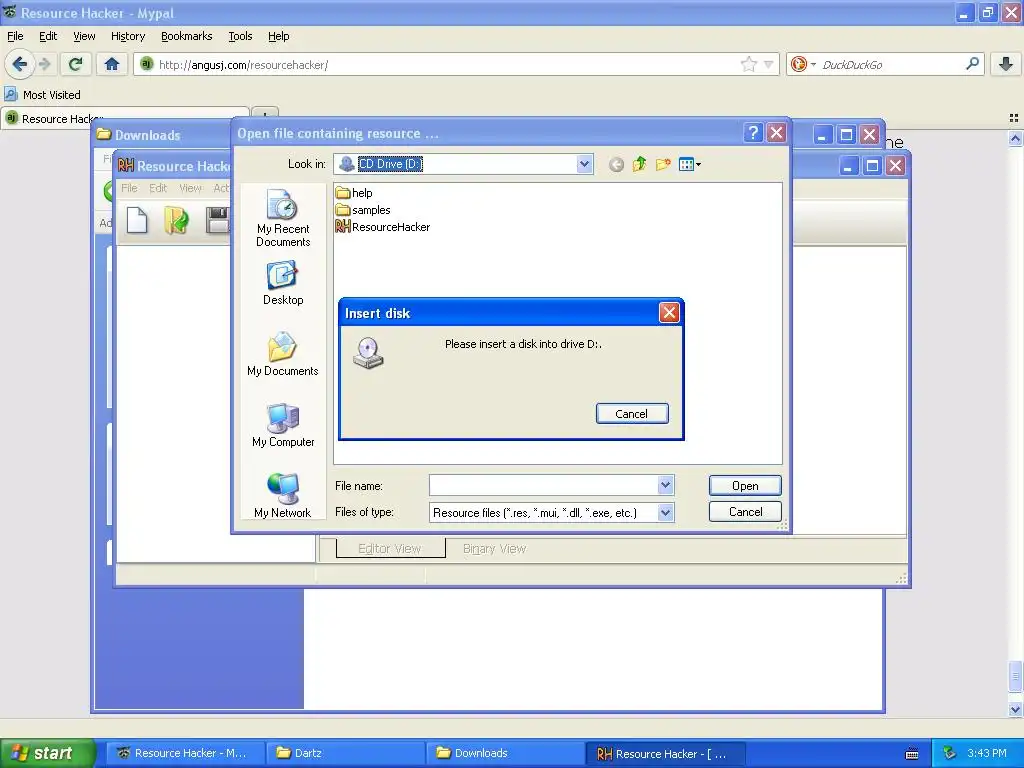The width and height of the screenshot is (1024, 768).
Task: Click the help question mark button
Action: [x=753, y=133]
